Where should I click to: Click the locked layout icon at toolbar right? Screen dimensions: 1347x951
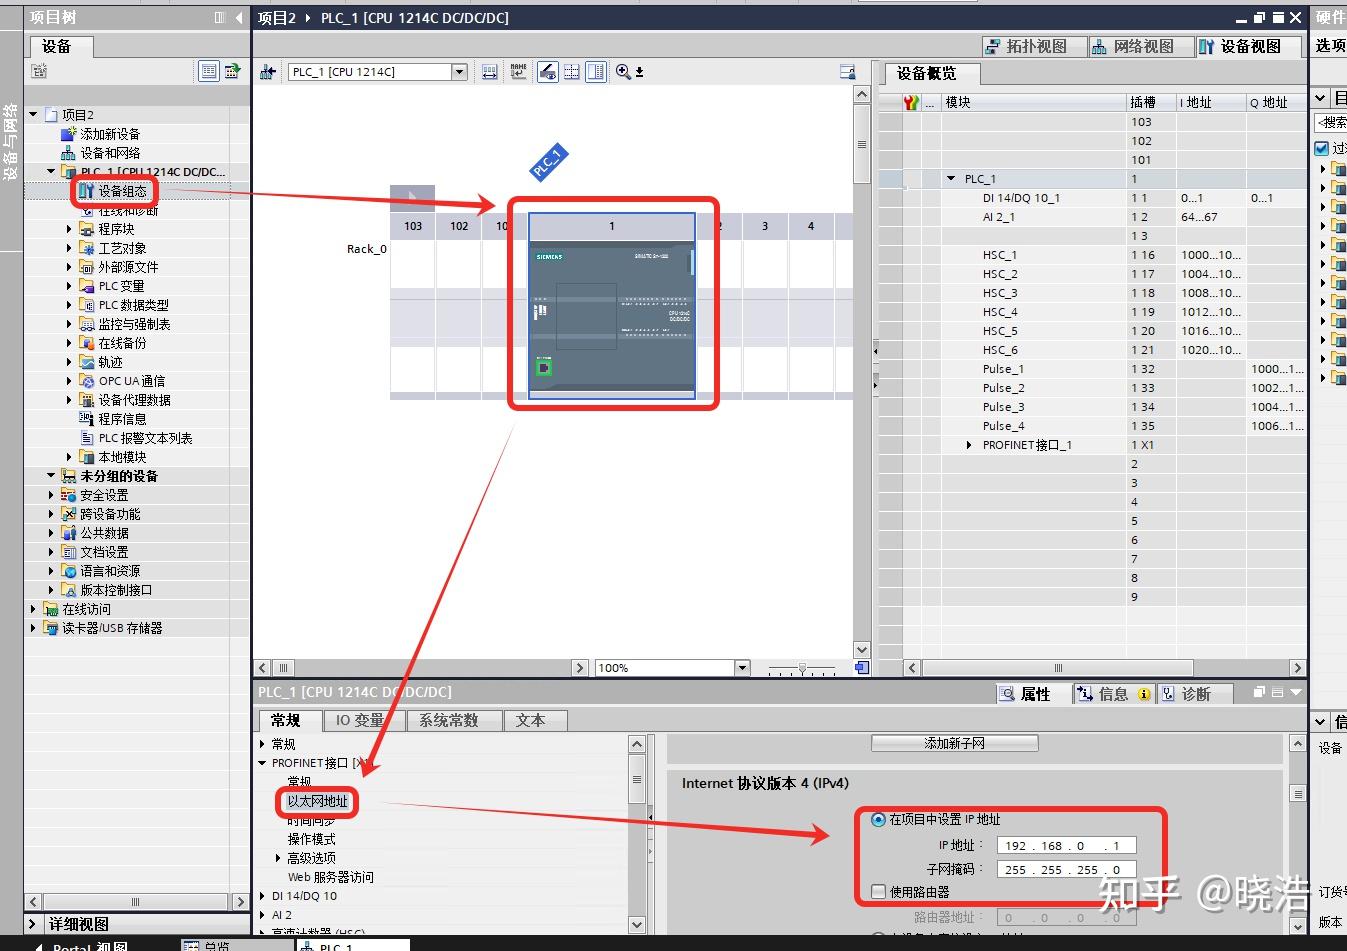point(847,72)
